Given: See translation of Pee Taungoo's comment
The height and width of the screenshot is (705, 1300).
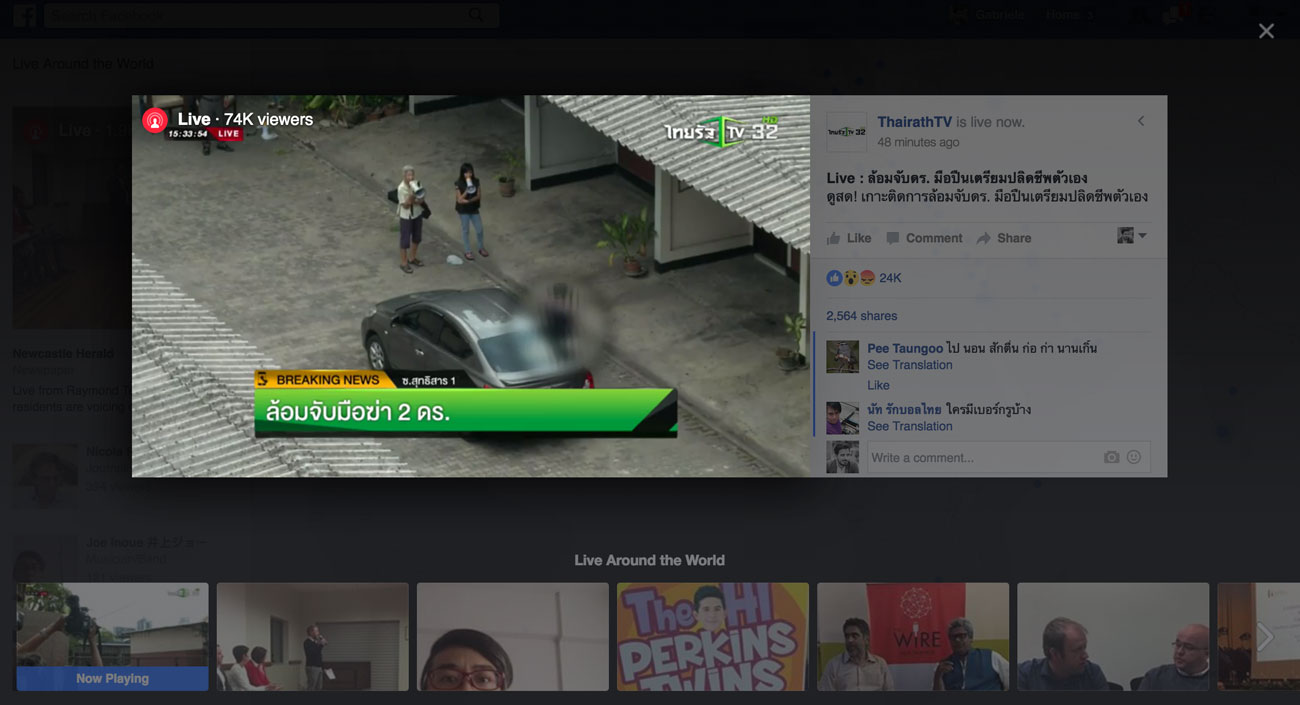Looking at the screenshot, I should 909,365.
